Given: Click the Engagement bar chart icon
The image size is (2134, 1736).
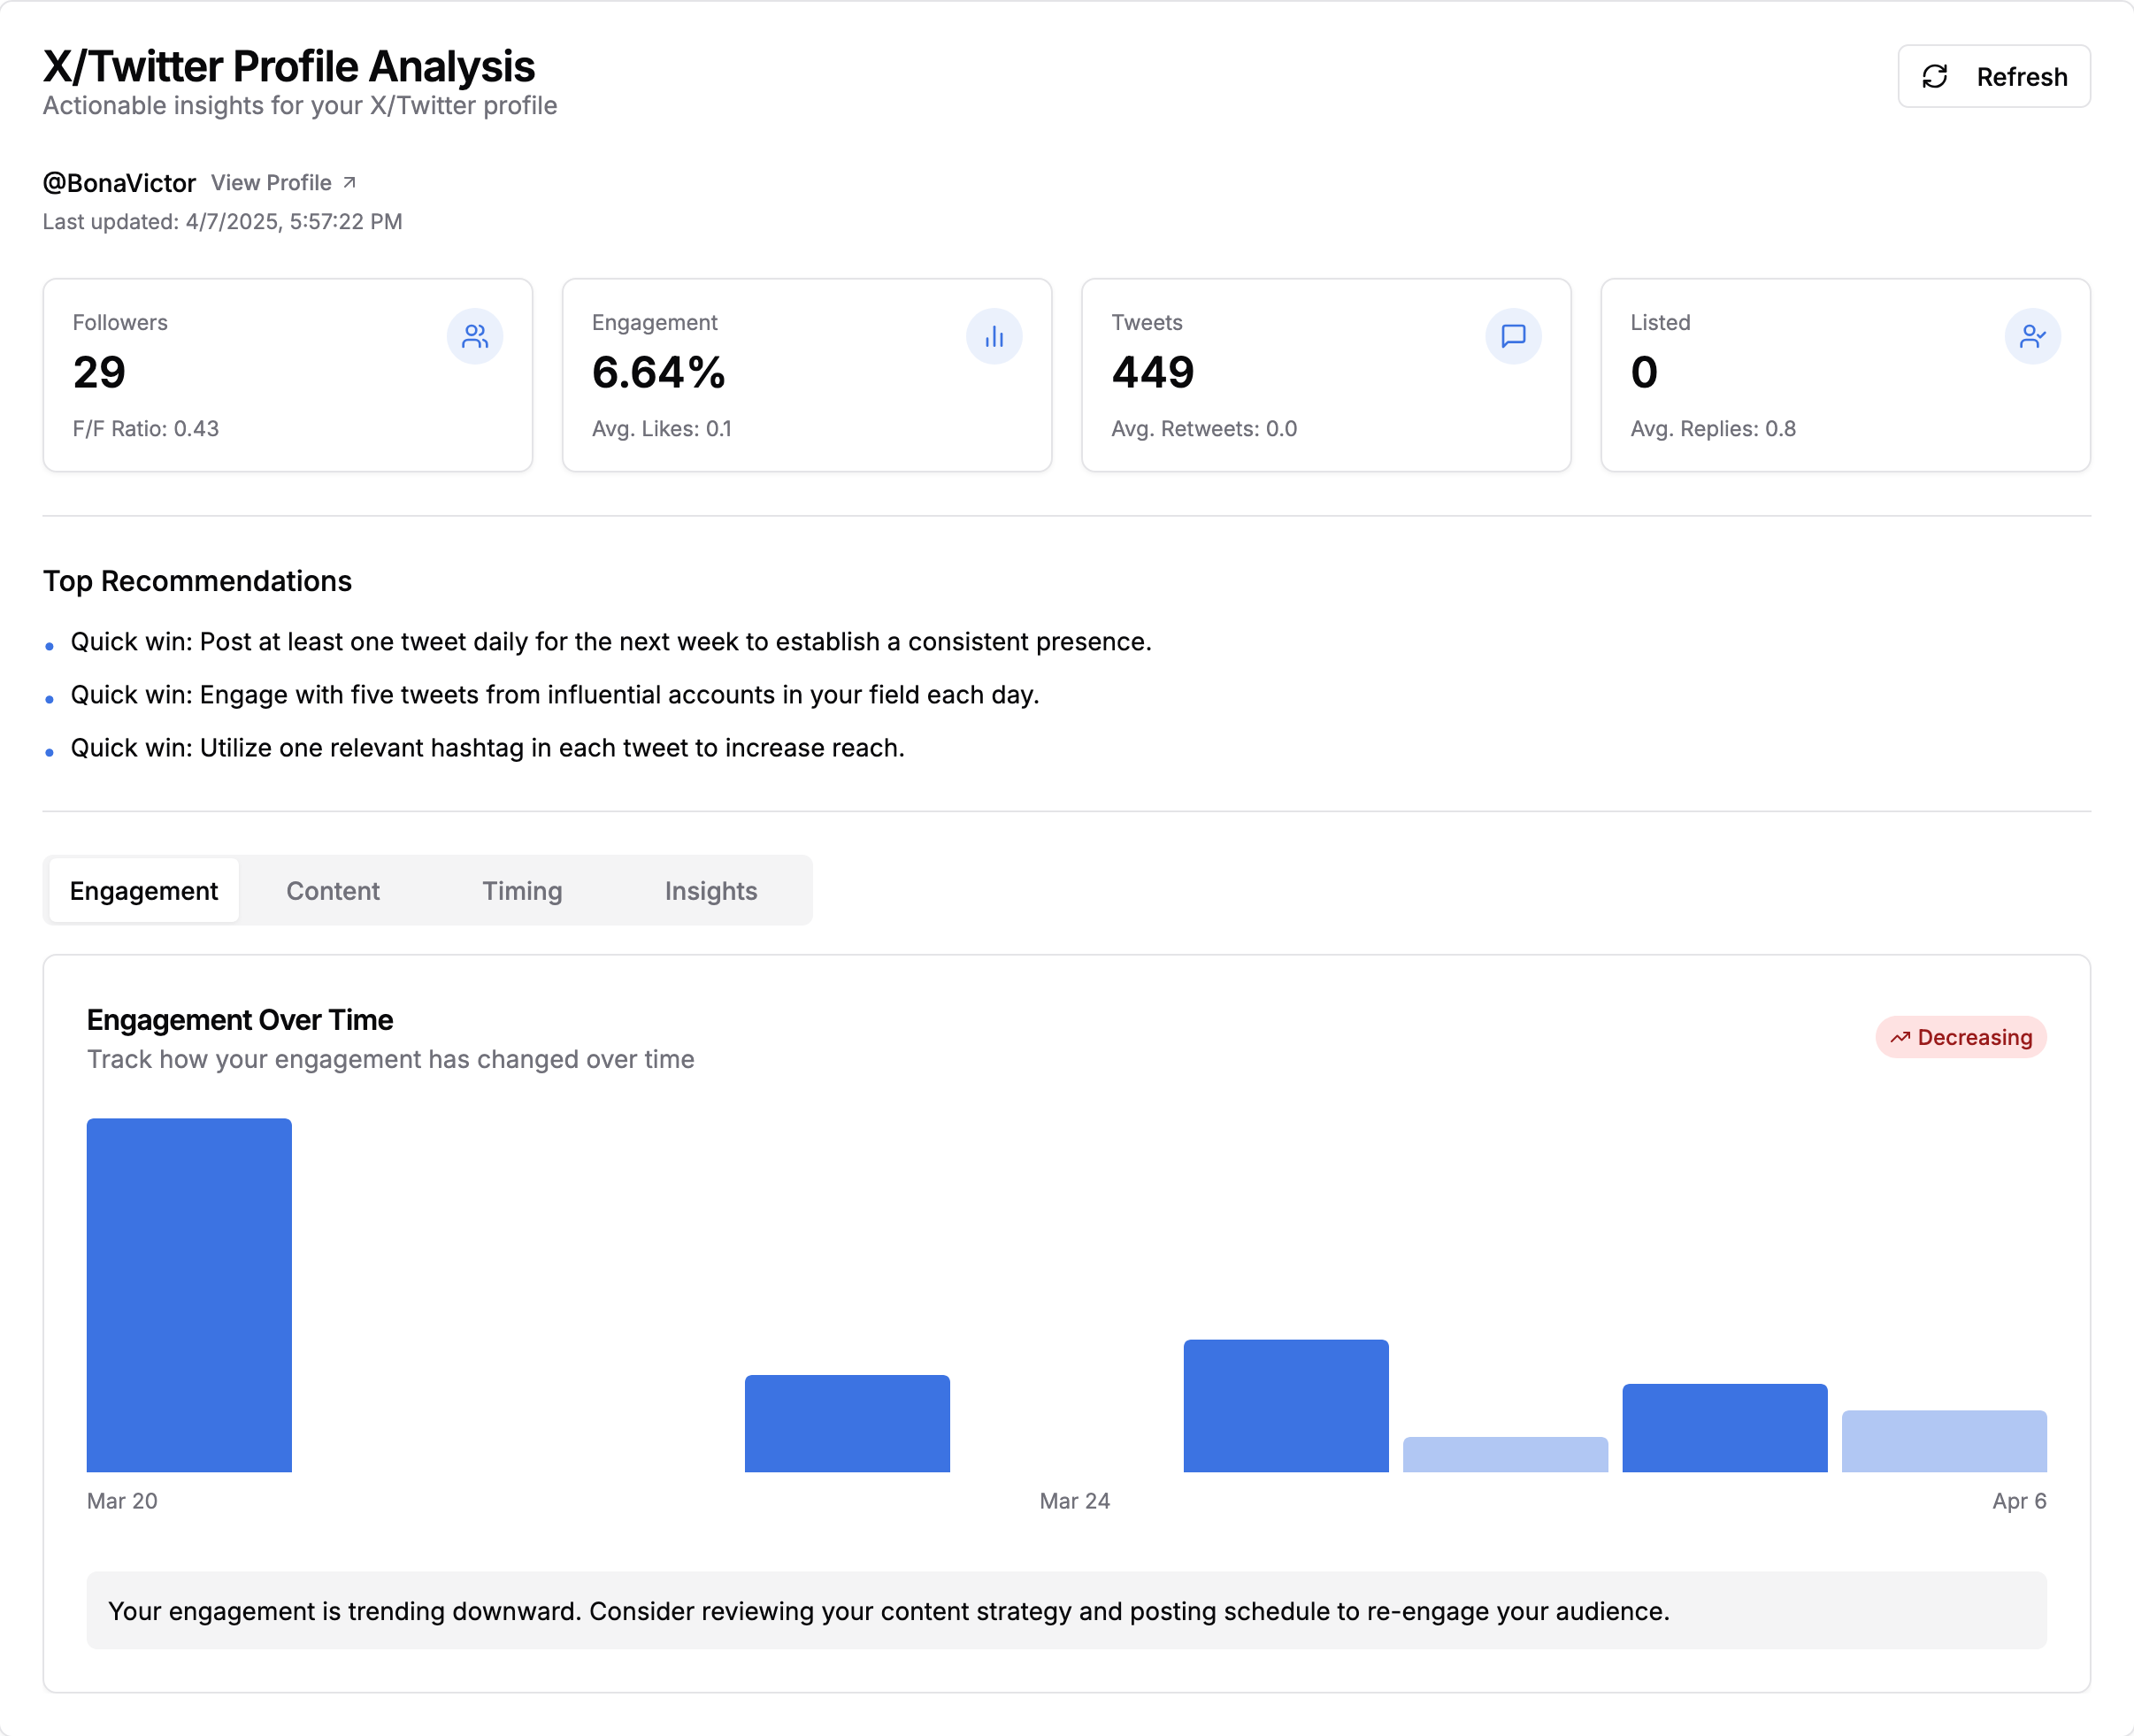Looking at the screenshot, I should click(993, 336).
